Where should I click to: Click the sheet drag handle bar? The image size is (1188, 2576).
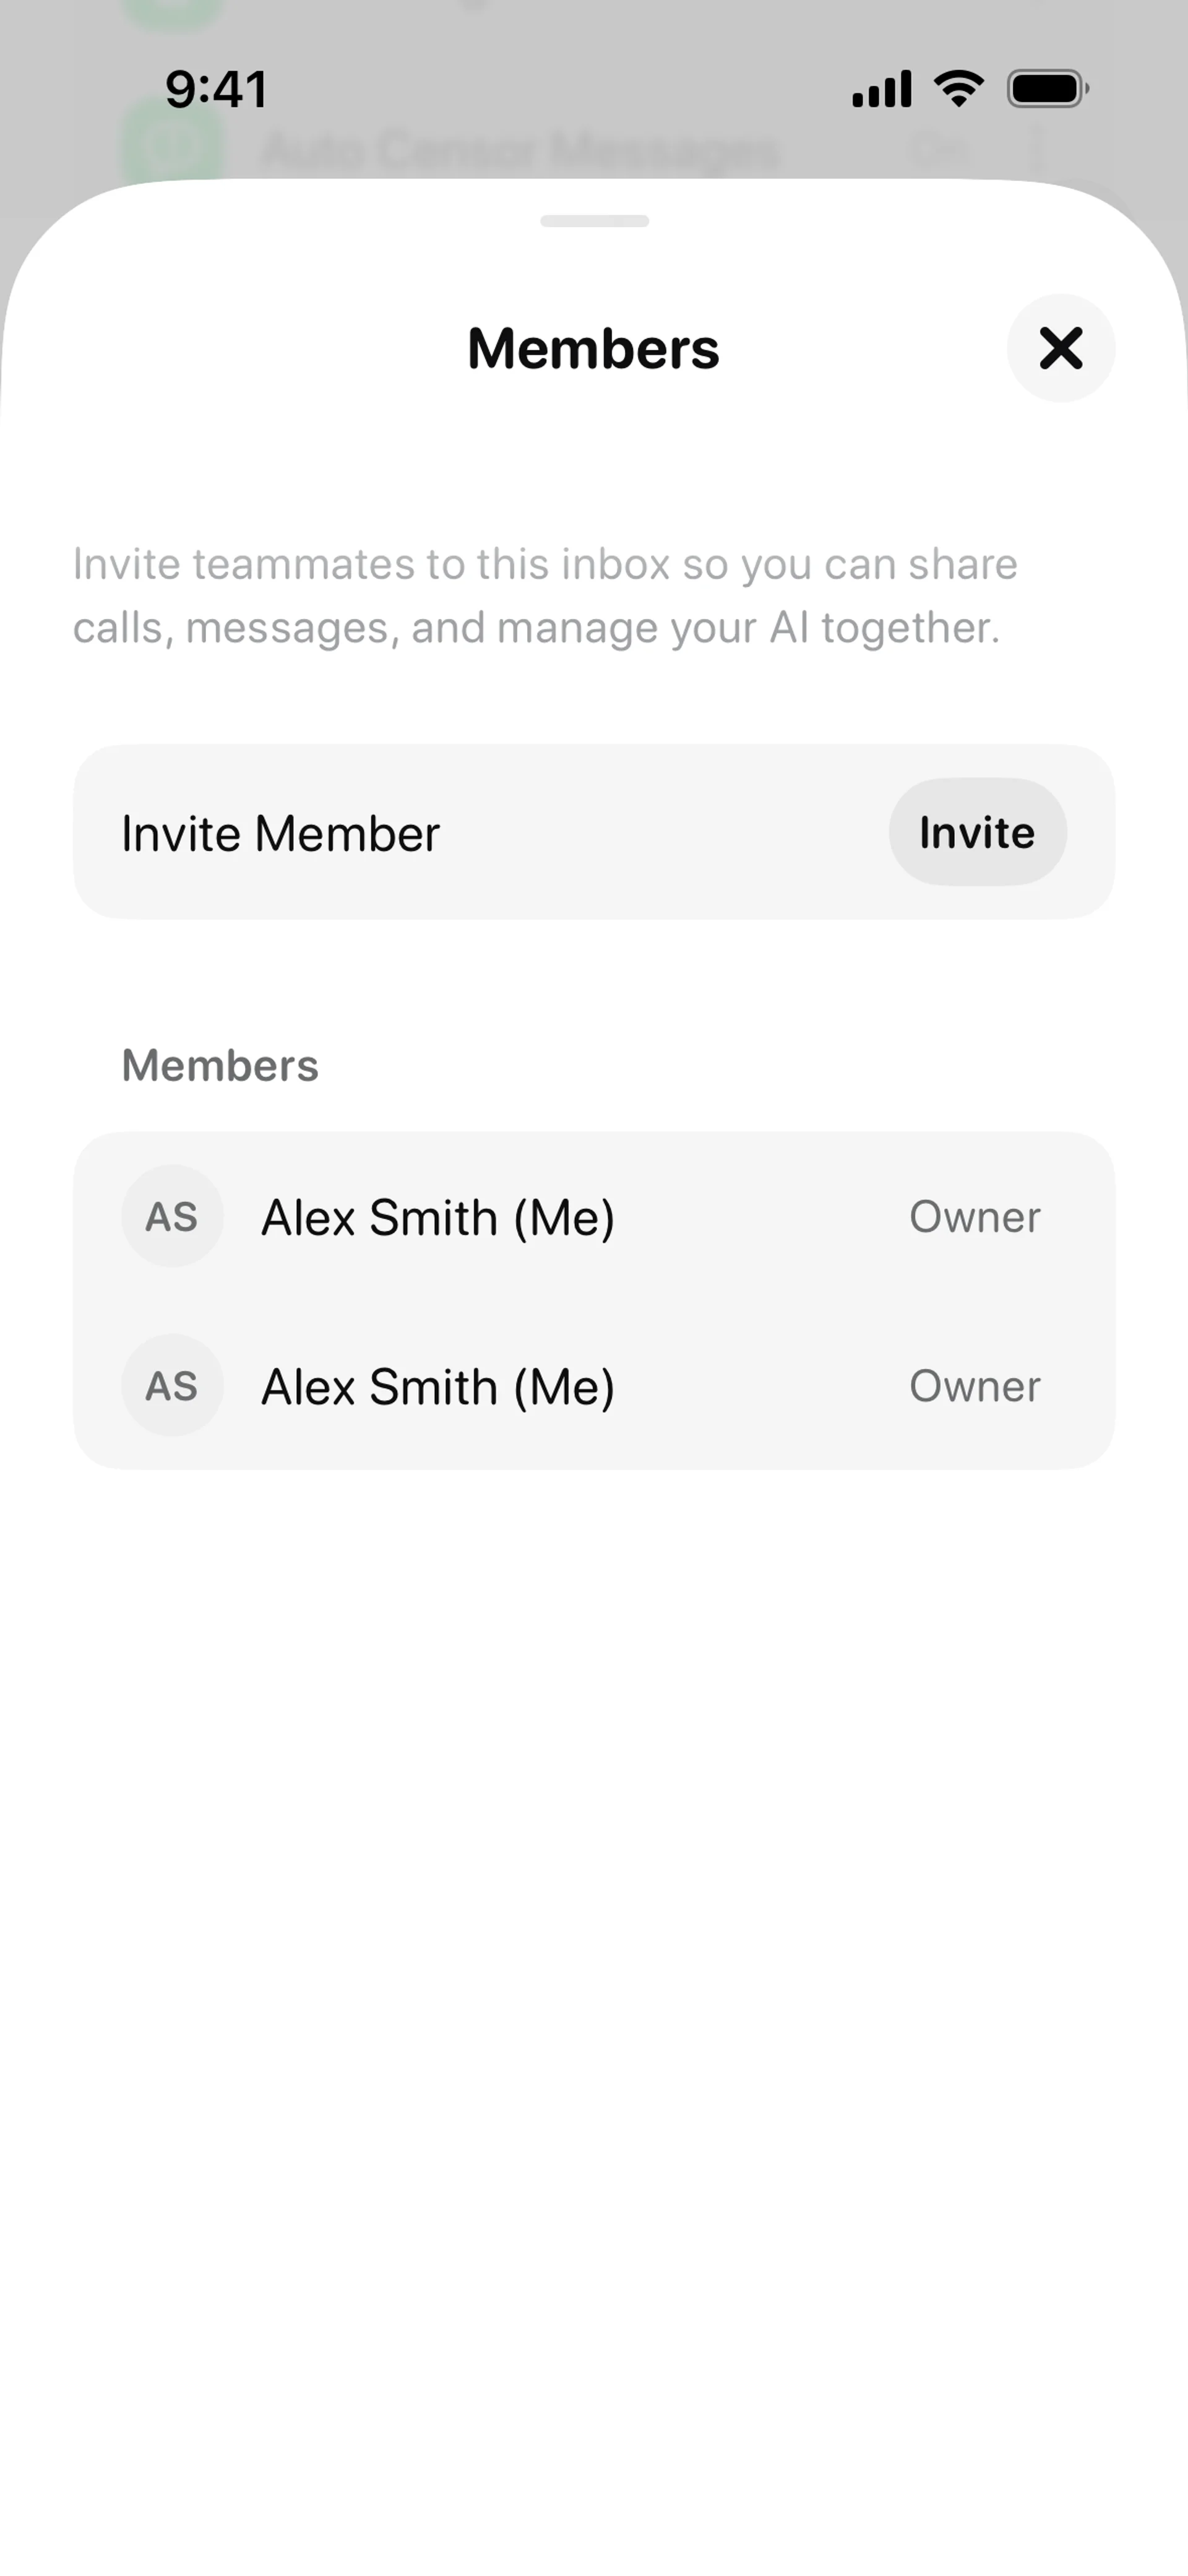[594, 221]
